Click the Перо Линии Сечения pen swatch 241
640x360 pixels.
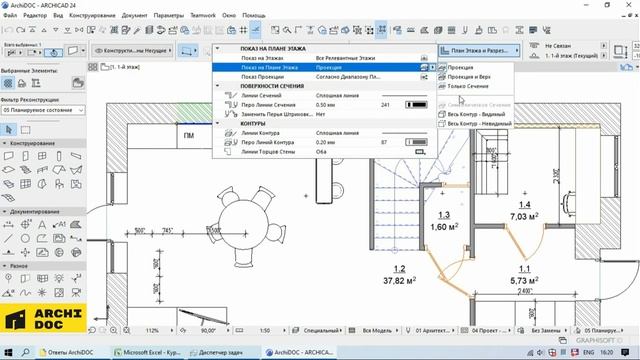click(416, 105)
